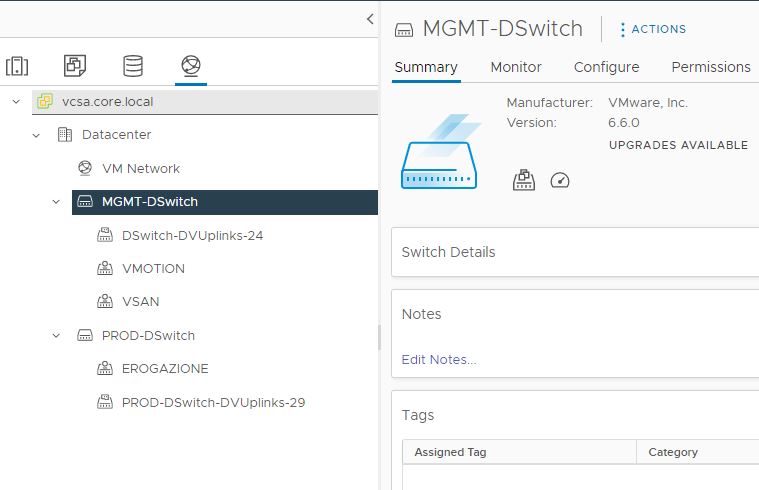The width and height of the screenshot is (759, 490).
Task: Open the Permissions tab
Action: coord(711,67)
